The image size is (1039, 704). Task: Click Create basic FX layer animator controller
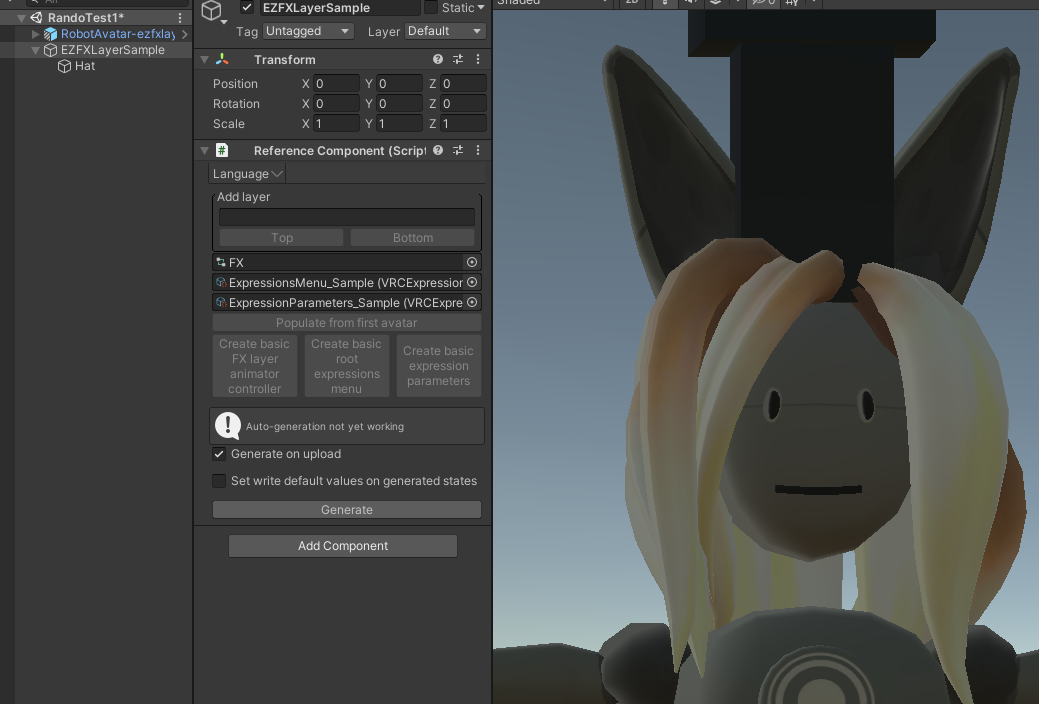254,366
